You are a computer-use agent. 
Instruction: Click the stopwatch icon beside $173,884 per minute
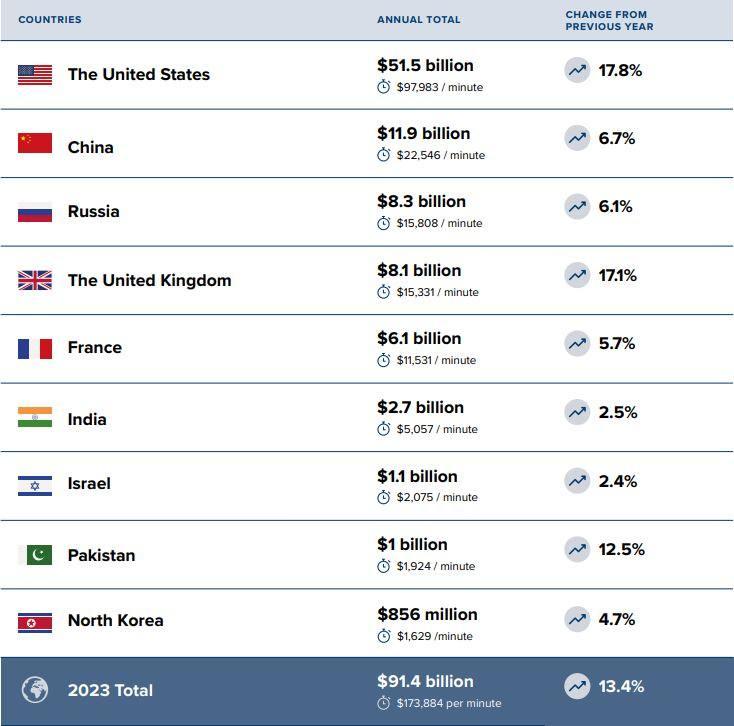(x=383, y=703)
